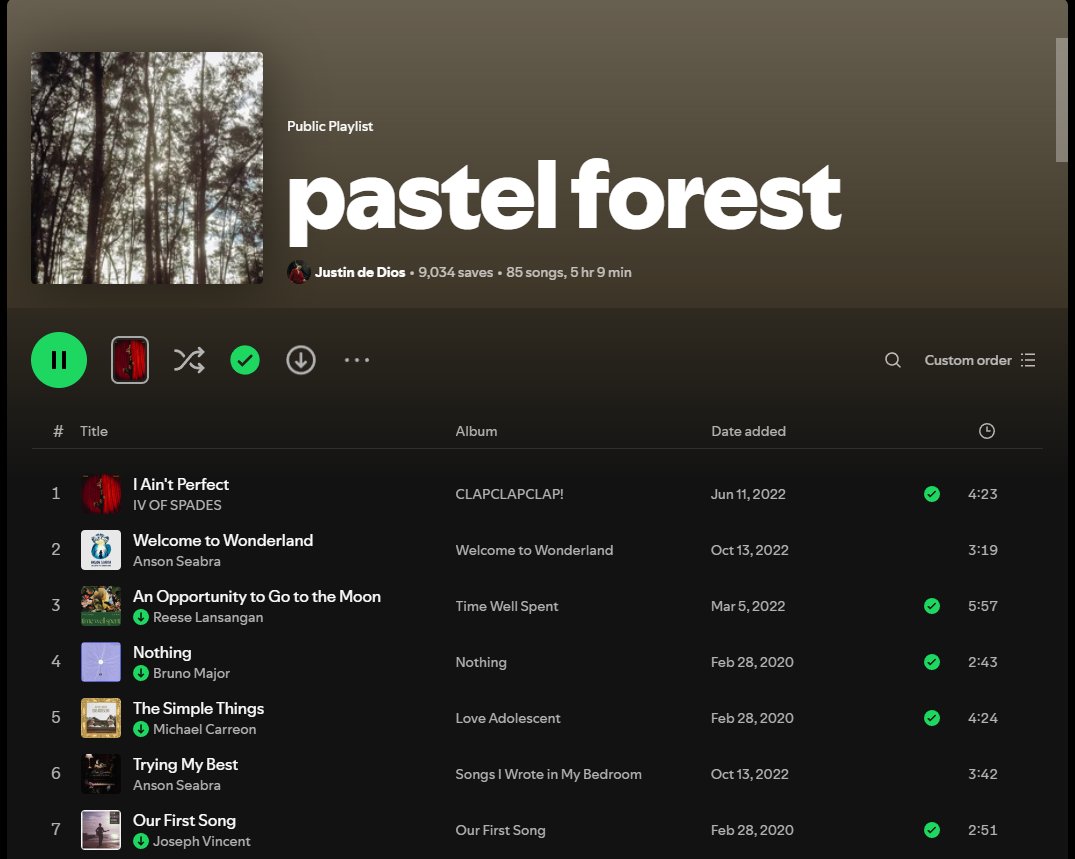Viewport: 1075px width, 859px height.
Task: Search within the playlist using the magnifier
Action: point(893,360)
